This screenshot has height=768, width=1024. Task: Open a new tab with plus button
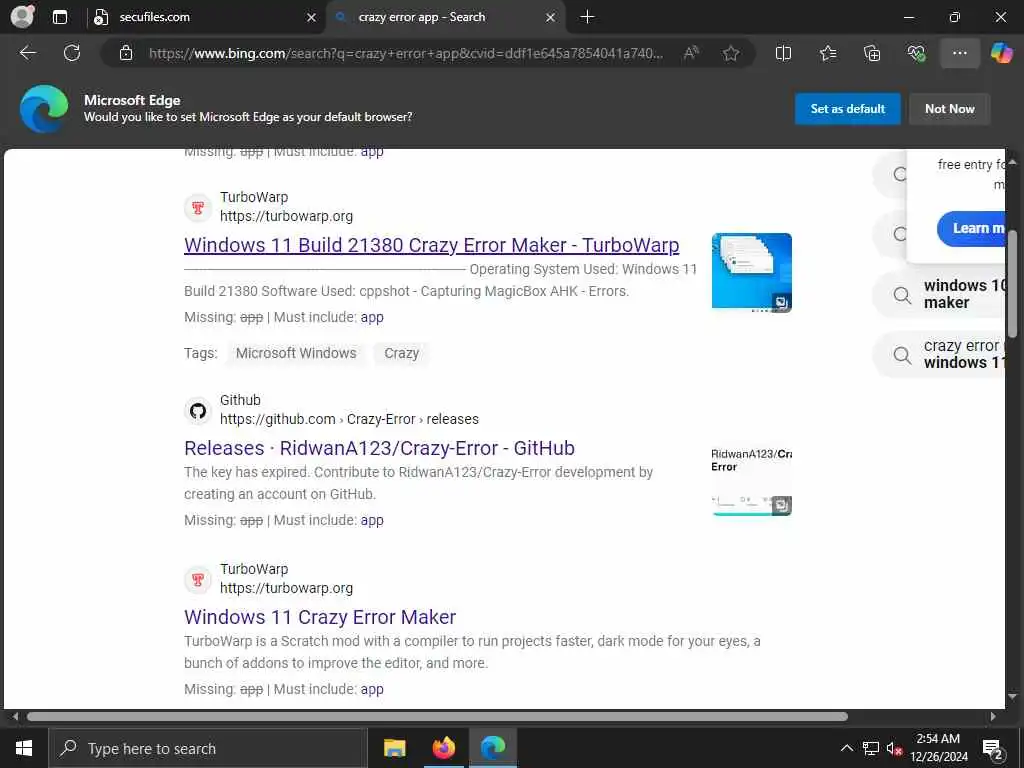[587, 17]
